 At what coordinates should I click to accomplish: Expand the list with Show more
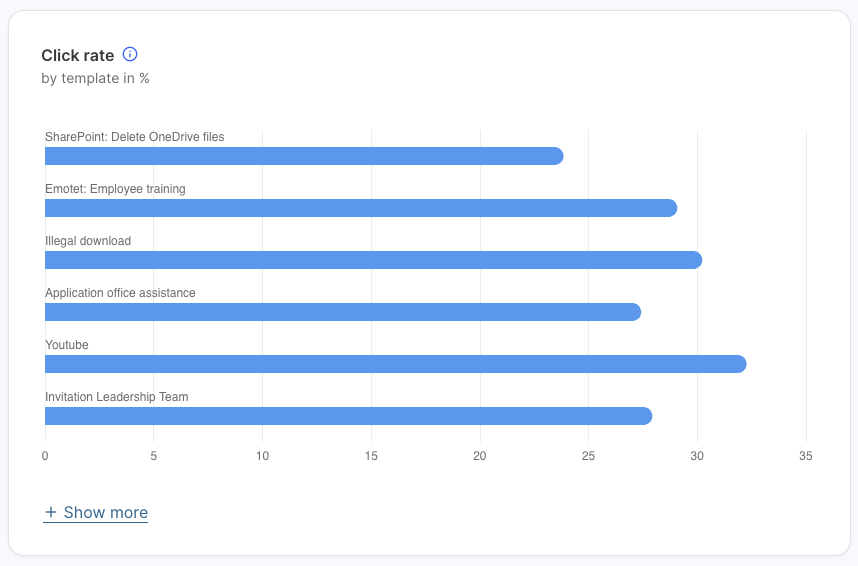[105, 513]
